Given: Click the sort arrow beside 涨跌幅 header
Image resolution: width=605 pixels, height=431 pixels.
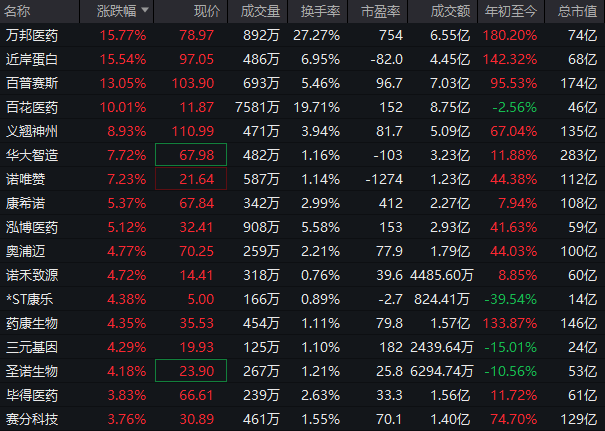Looking at the screenshot, I should [x=145, y=10].
